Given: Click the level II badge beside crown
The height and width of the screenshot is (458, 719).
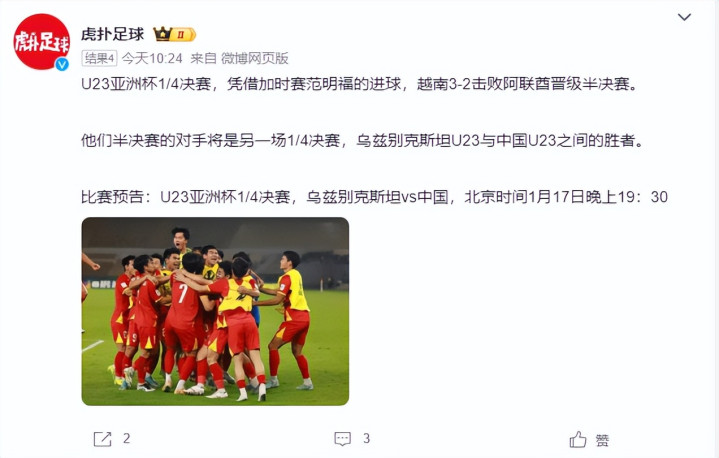Looking at the screenshot, I should click(184, 34).
